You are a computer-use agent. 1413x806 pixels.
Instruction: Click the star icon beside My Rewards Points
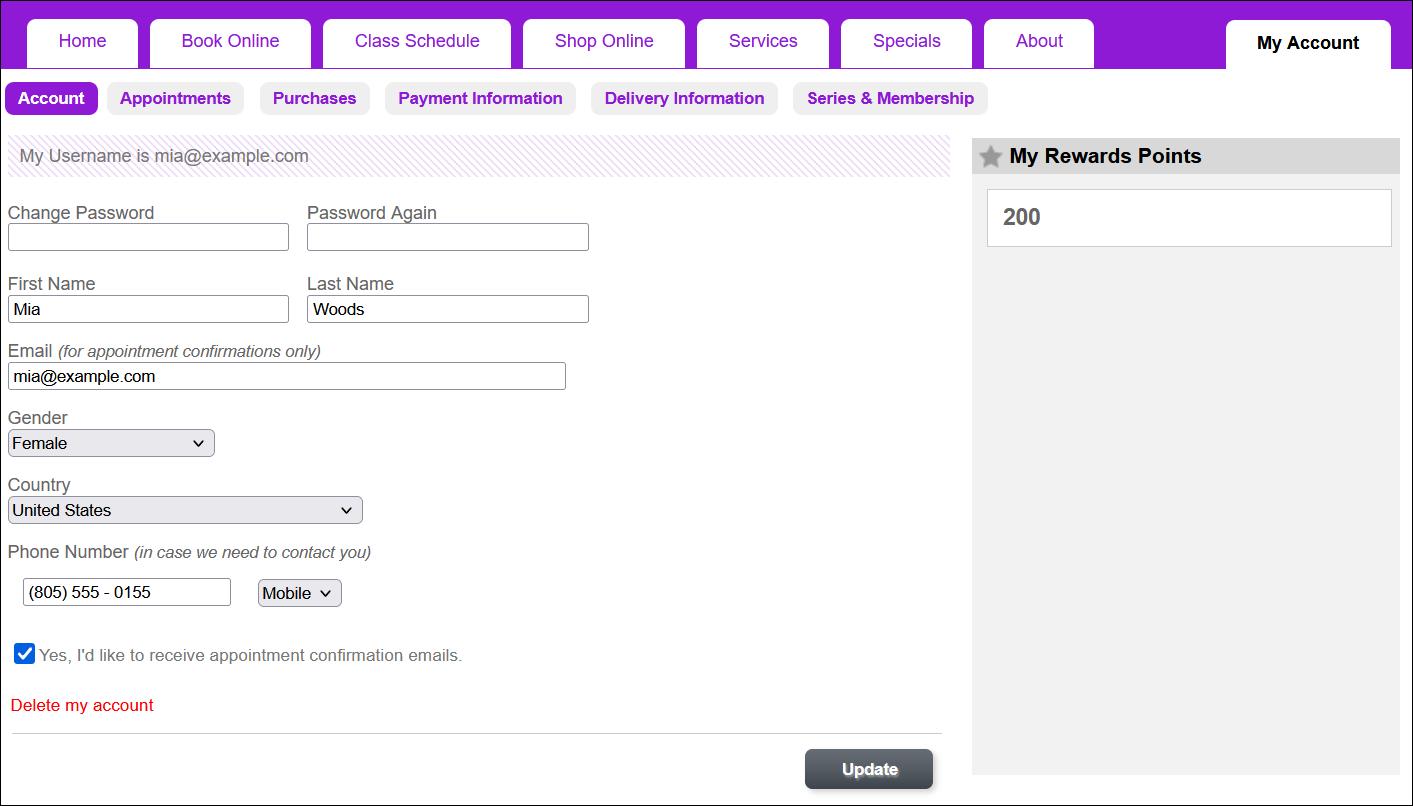990,156
